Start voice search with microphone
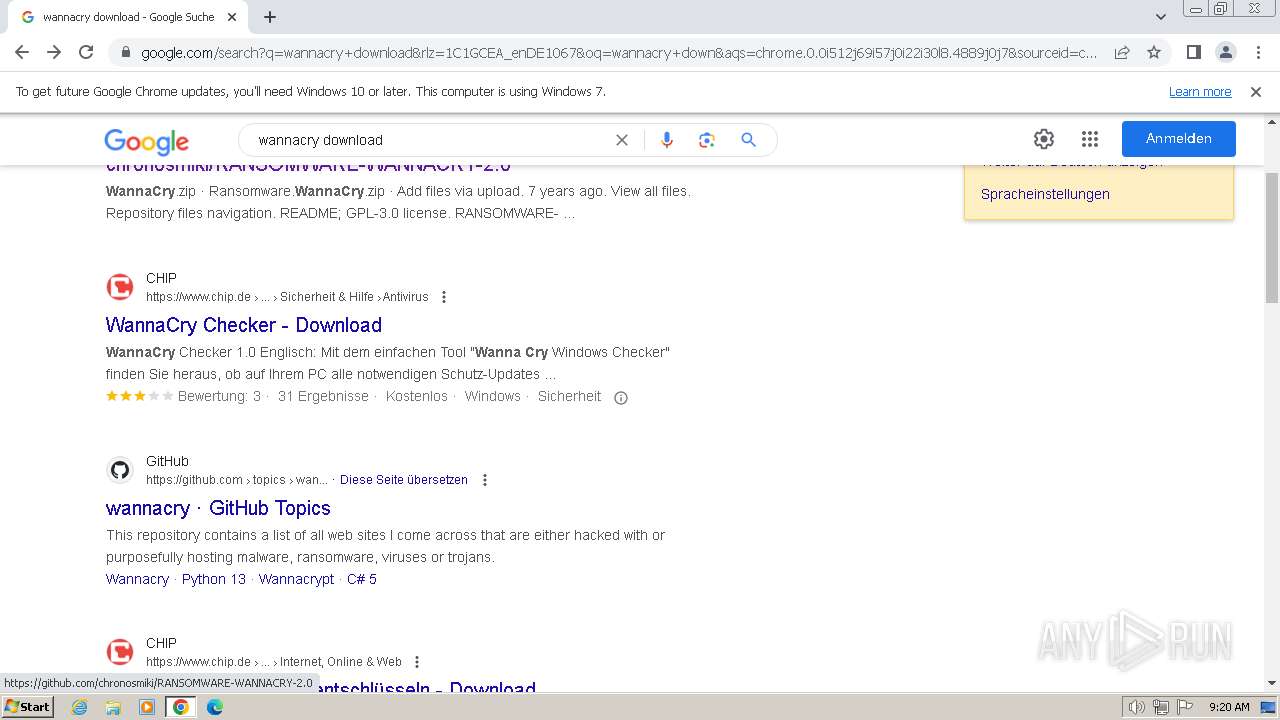The width and height of the screenshot is (1280, 720). pos(667,140)
